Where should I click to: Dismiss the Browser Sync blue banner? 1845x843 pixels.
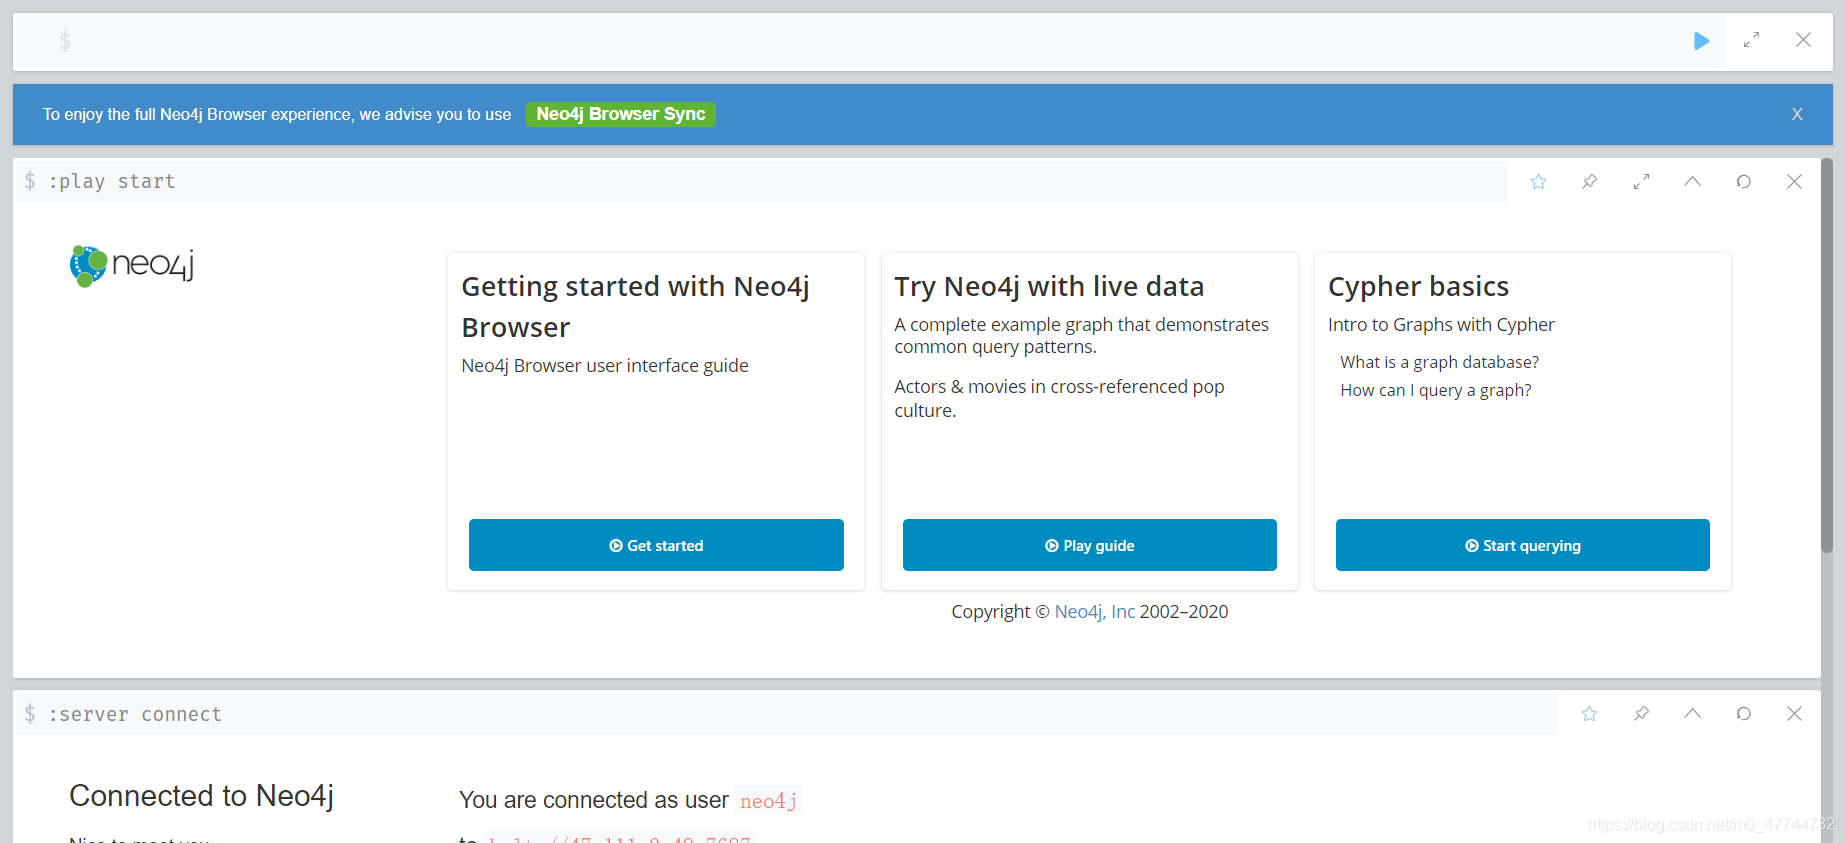(x=1797, y=114)
